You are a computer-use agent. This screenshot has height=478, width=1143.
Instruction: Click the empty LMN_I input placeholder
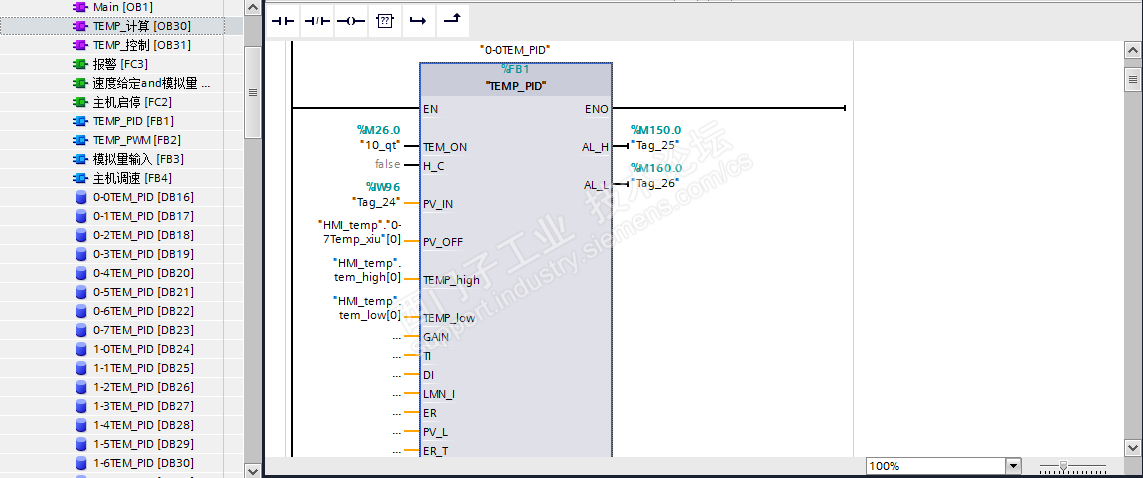click(397, 394)
